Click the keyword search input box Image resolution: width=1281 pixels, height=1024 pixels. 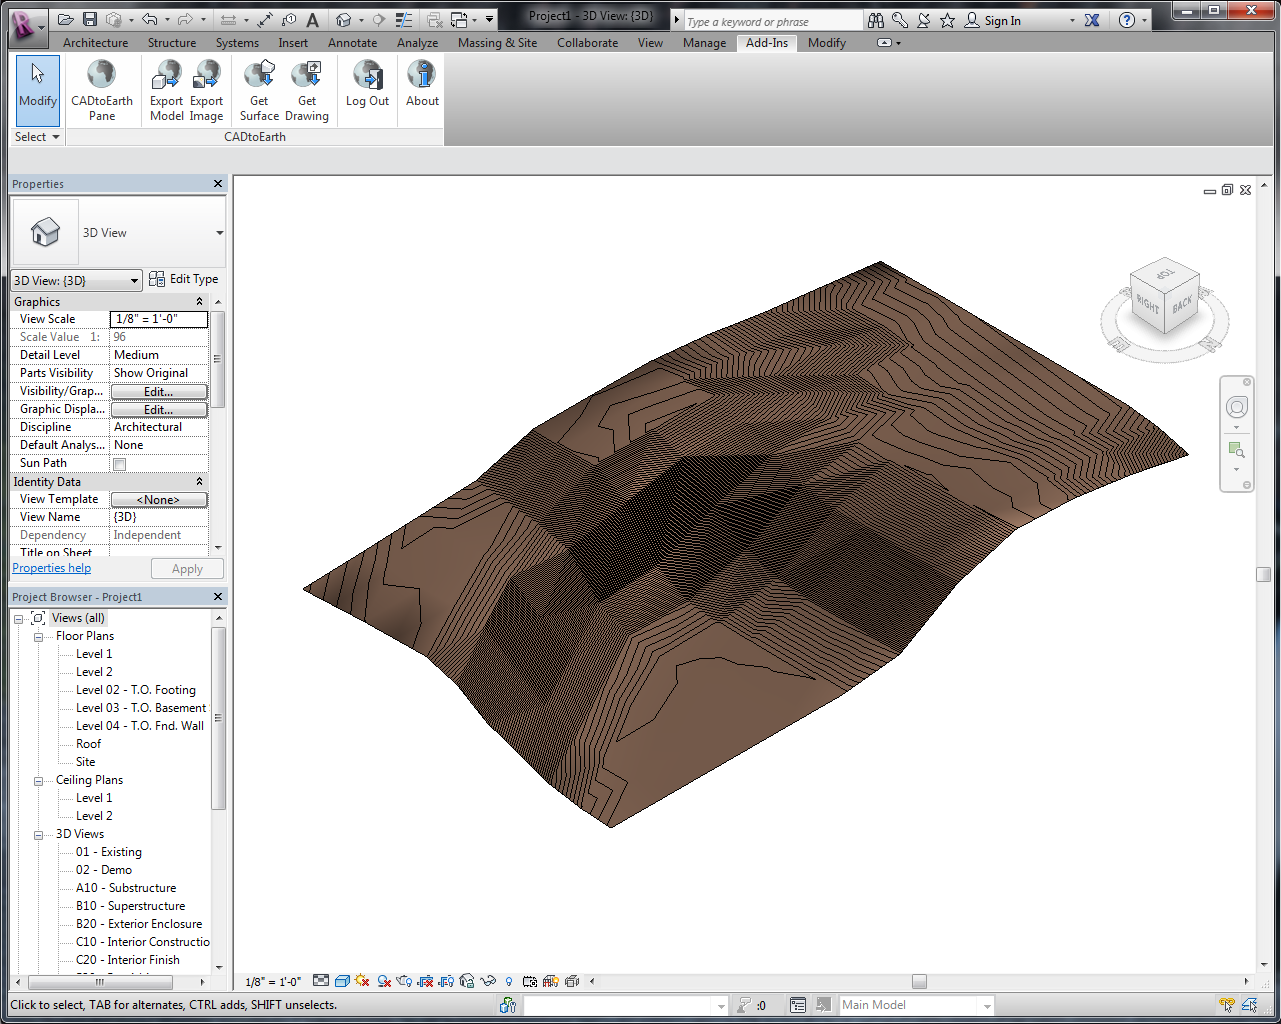[772, 21]
